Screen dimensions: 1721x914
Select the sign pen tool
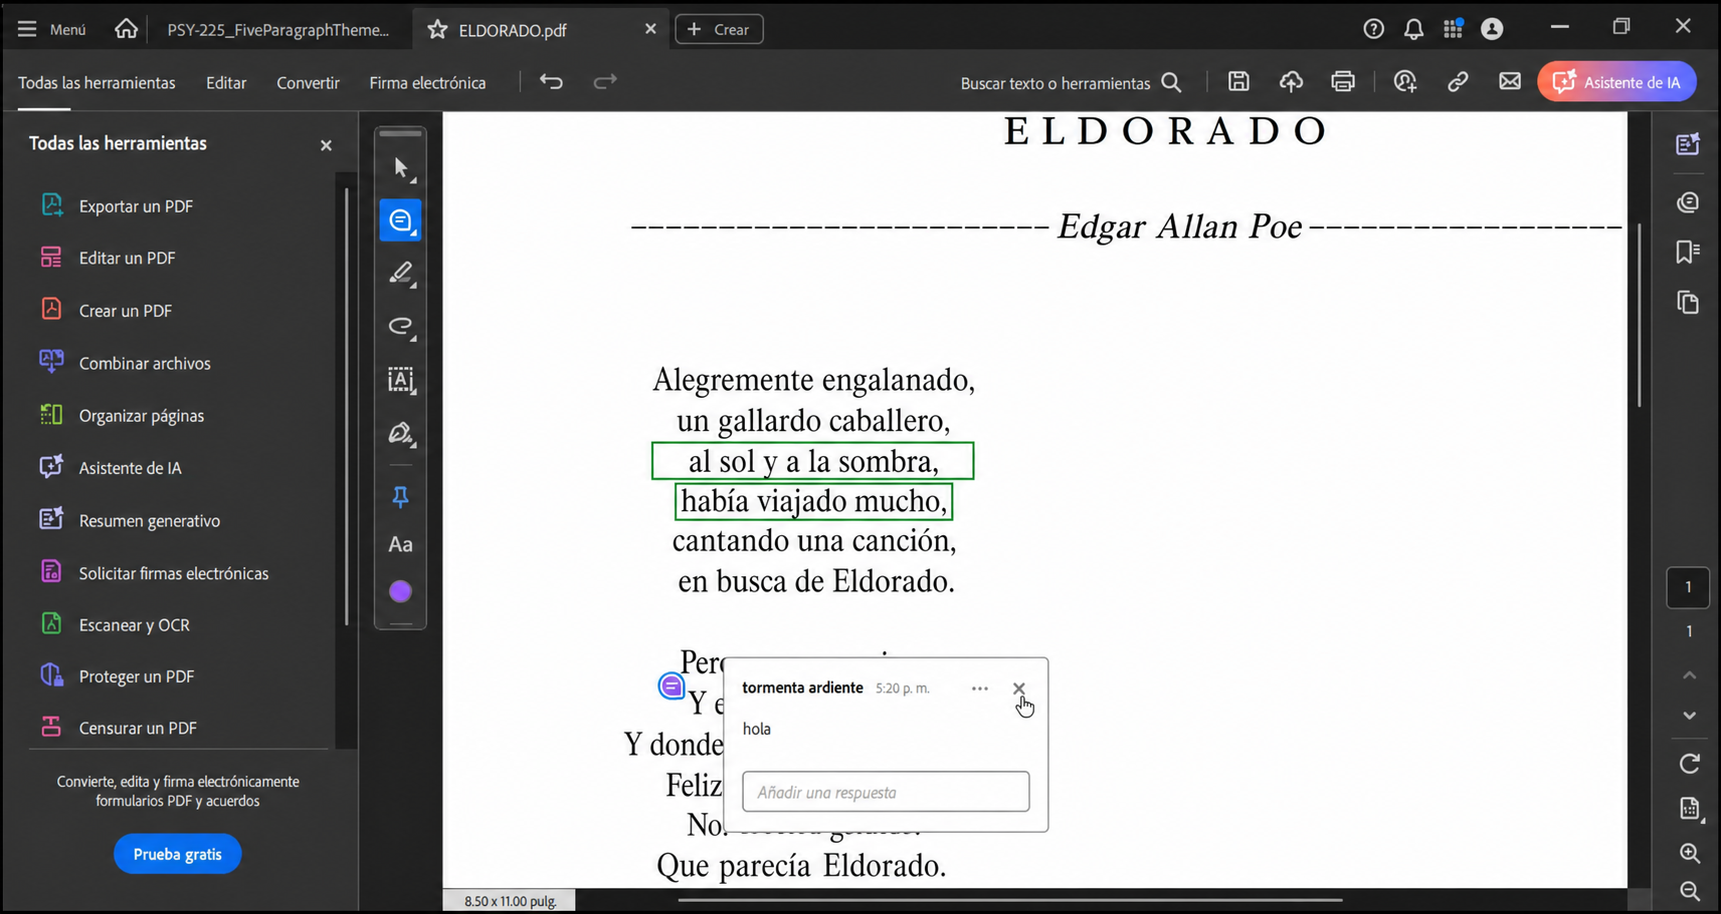tap(401, 433)
